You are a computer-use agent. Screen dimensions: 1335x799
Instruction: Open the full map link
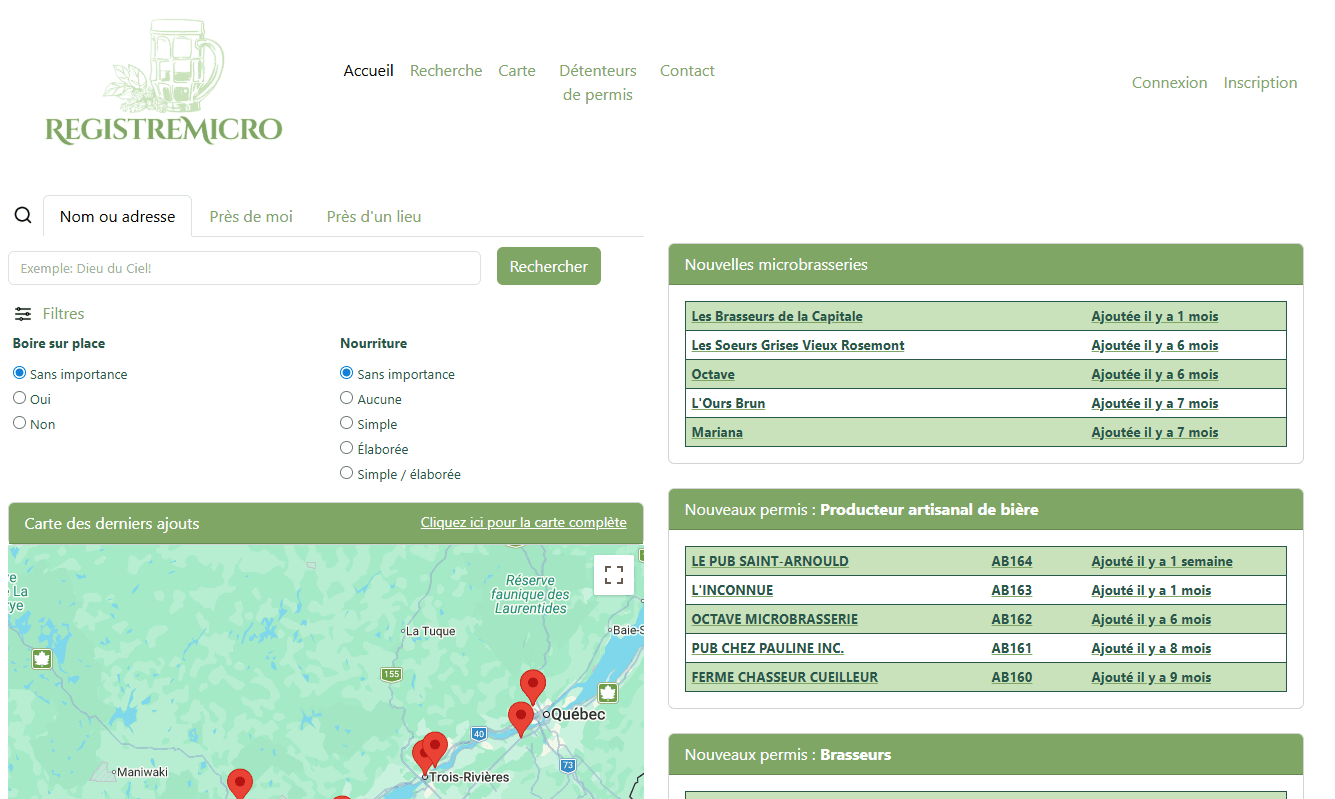pyautogui.click(x=523, y=523)
